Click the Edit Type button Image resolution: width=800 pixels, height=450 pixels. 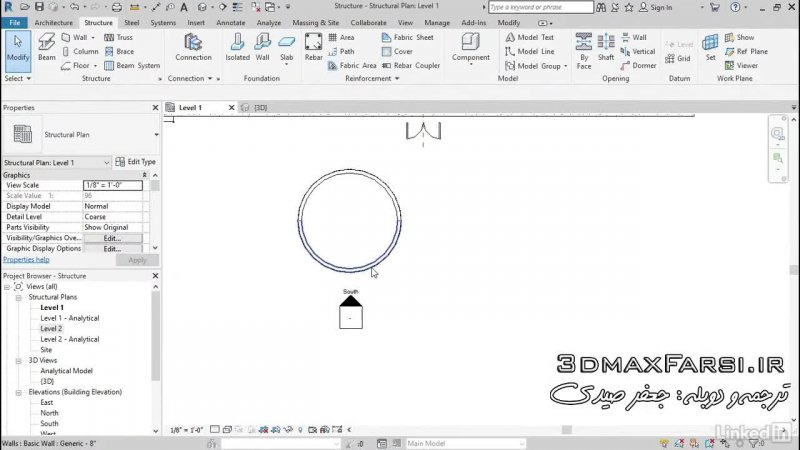(135, 162)
